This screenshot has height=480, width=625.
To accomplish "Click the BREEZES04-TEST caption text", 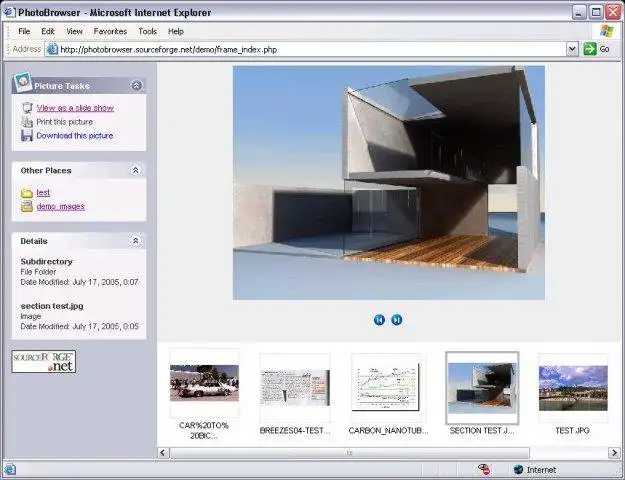I will click(x=295, y=431).
